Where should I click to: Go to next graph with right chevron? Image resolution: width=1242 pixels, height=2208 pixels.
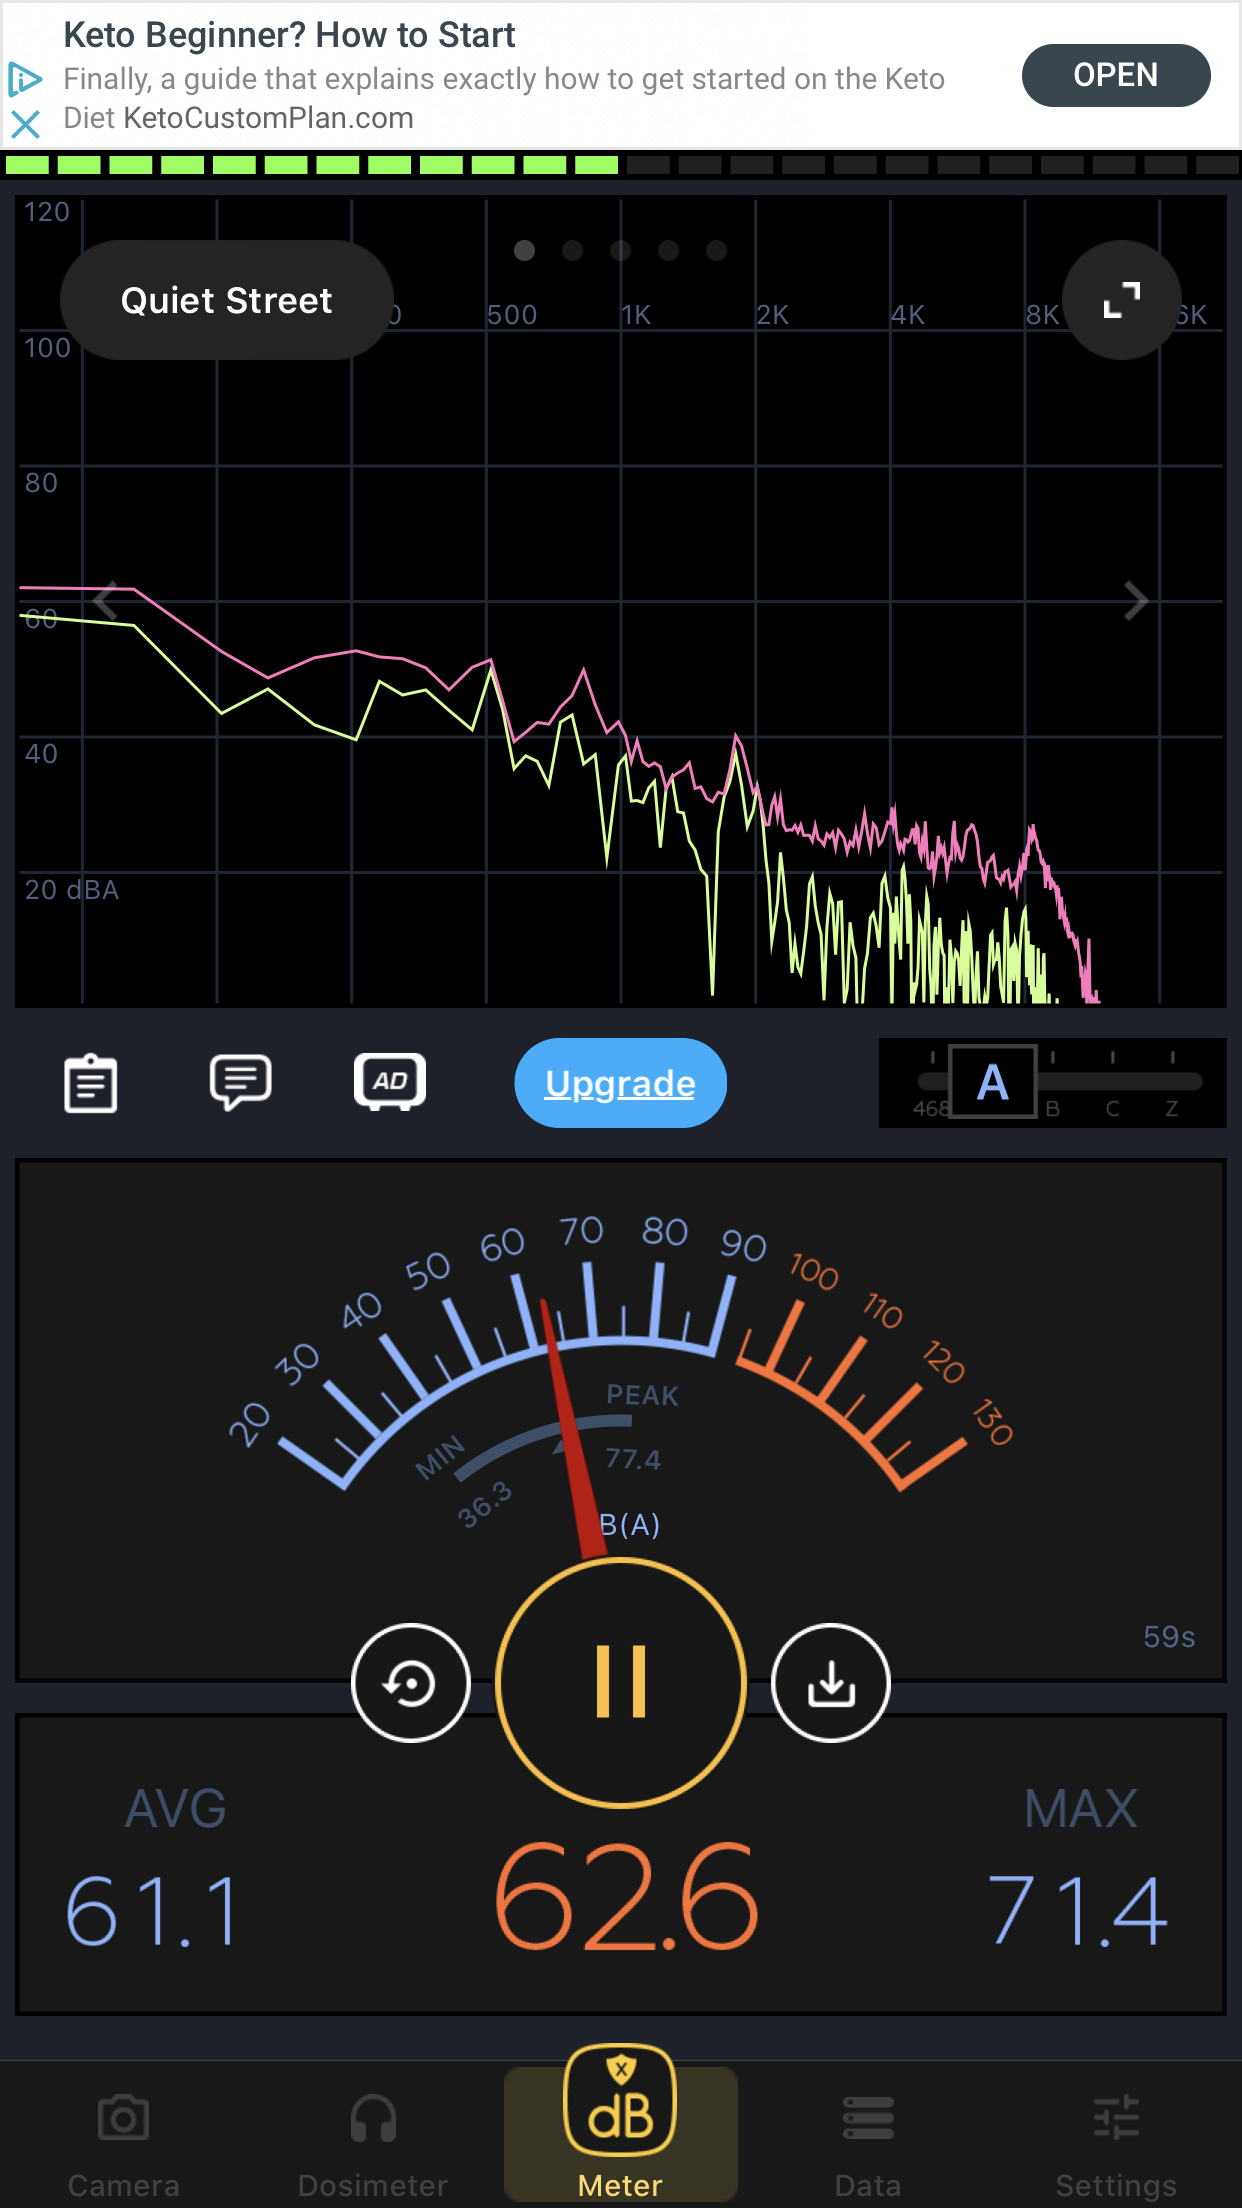[1135, 601]
